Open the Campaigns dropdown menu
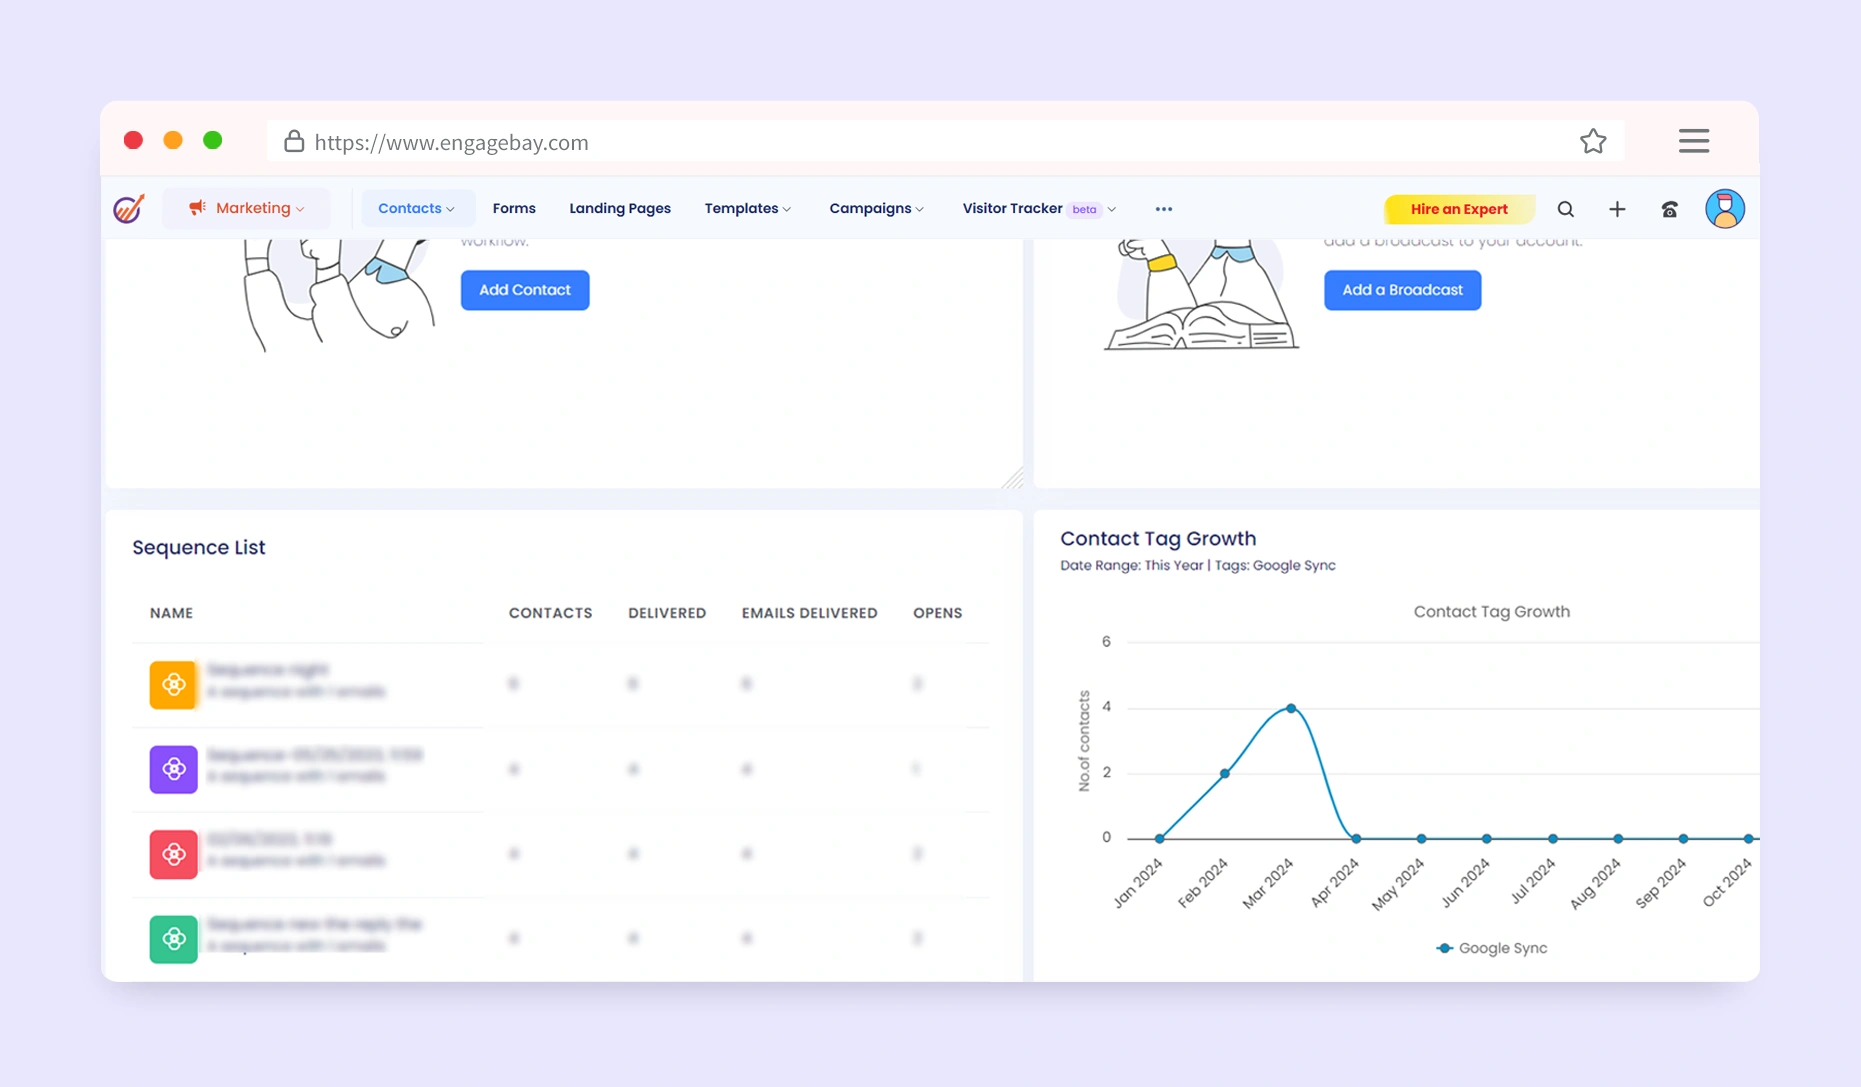 876,208
